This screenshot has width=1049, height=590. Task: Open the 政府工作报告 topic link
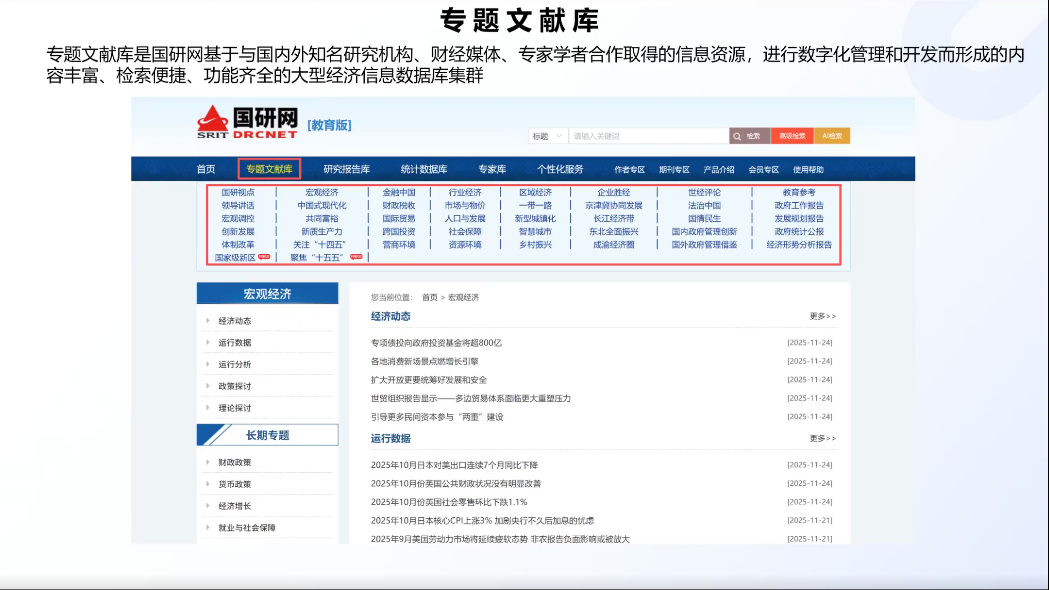click(798, 205)
